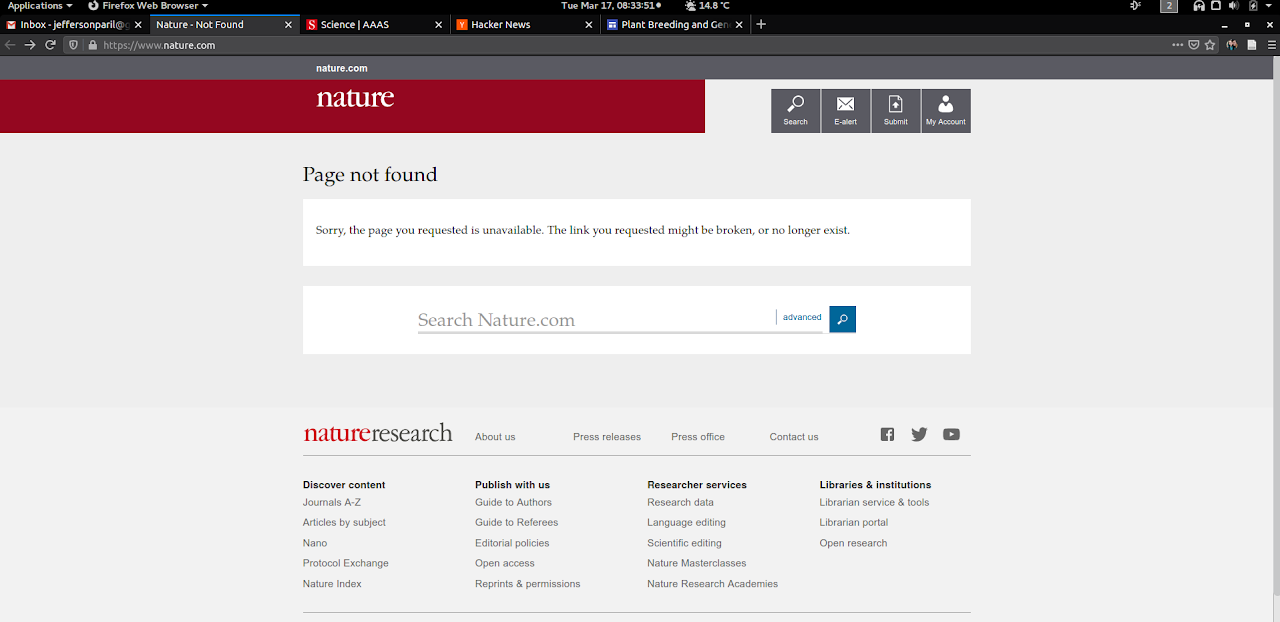1280x622 pixels.
Task: Open the tracking protection shield icon
Action: click(x=73, y=45)
